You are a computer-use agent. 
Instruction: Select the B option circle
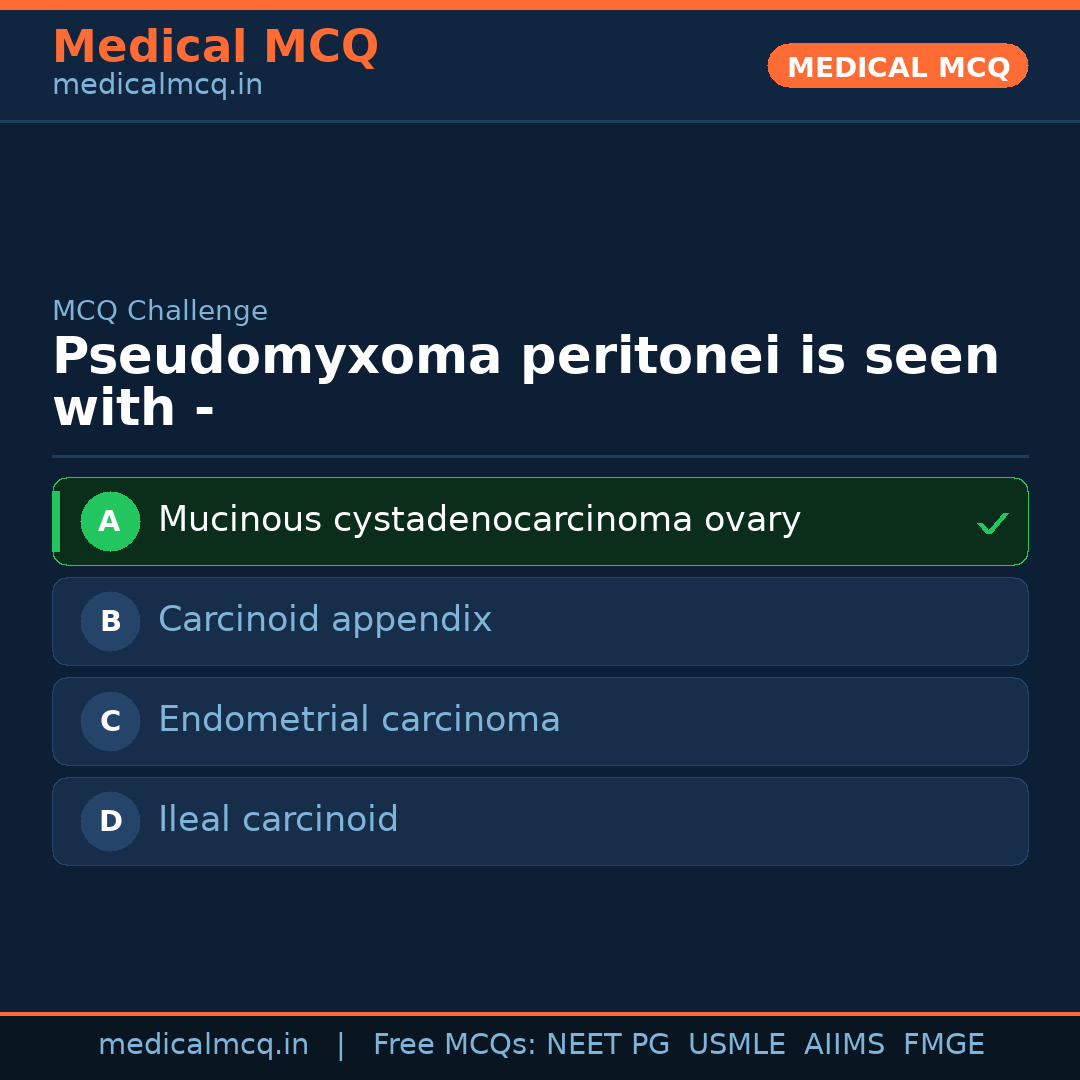click(110, 621)
